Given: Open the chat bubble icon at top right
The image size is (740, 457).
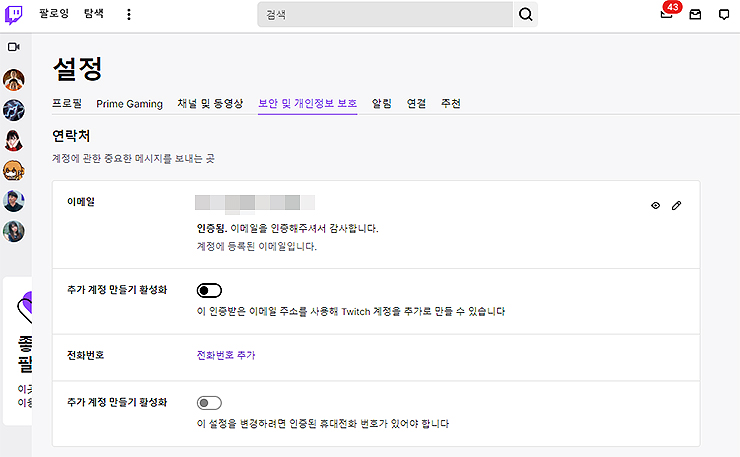Looking at the screenshot, I should coord(724,15).
